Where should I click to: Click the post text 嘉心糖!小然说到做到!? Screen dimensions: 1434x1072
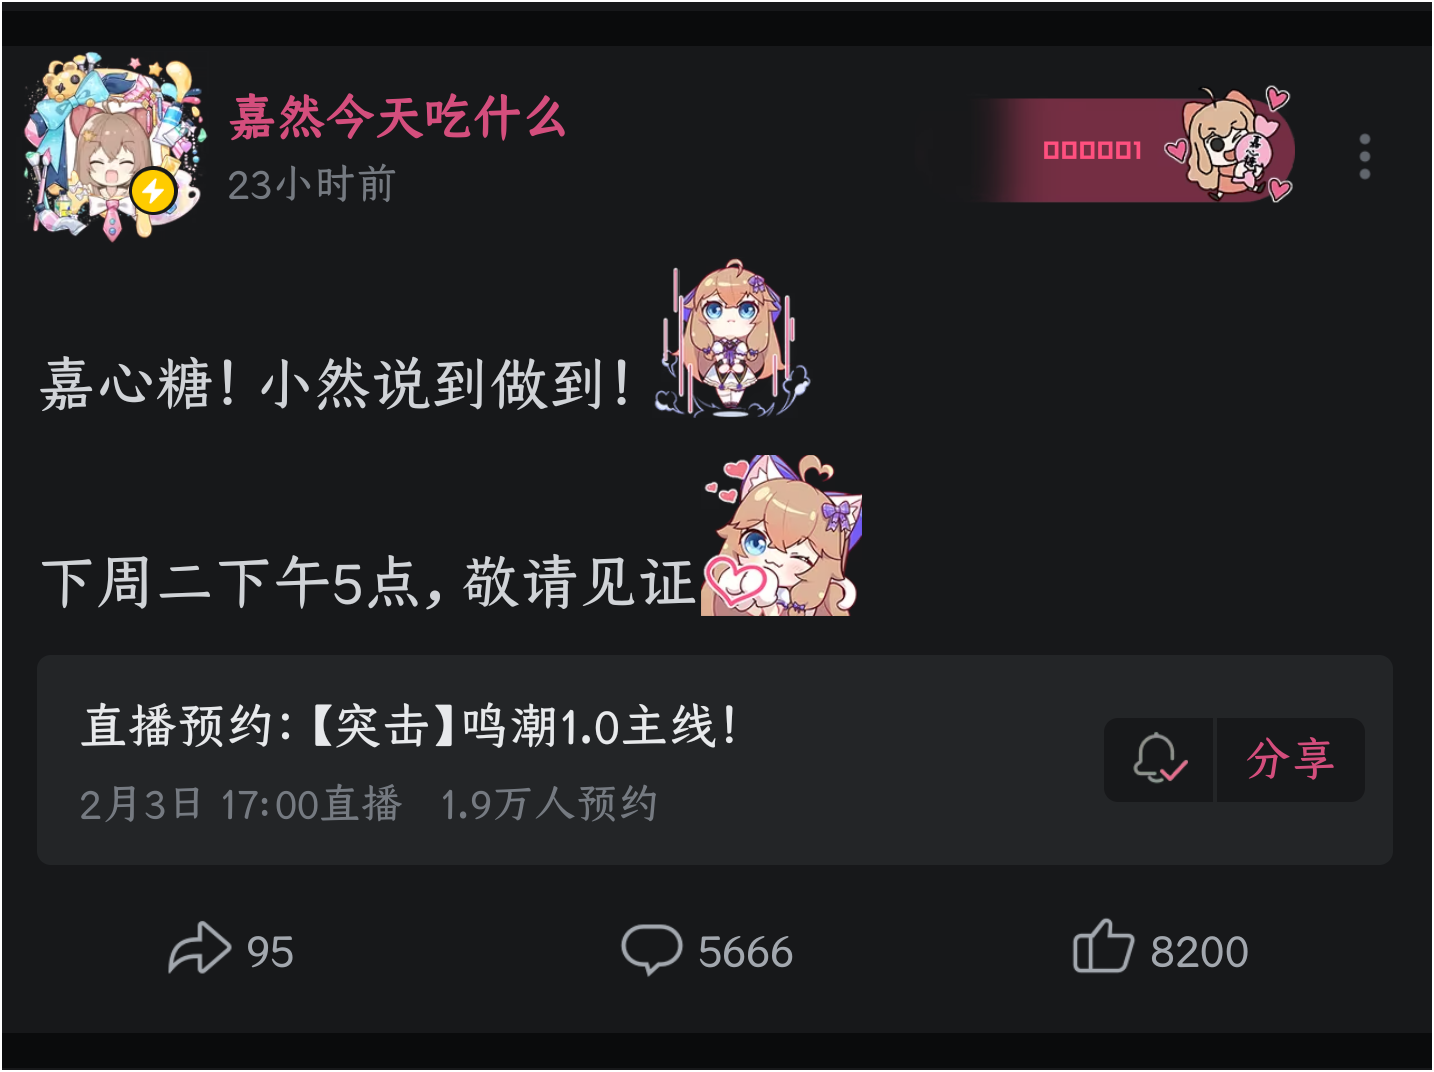click(x=336, y=384)
